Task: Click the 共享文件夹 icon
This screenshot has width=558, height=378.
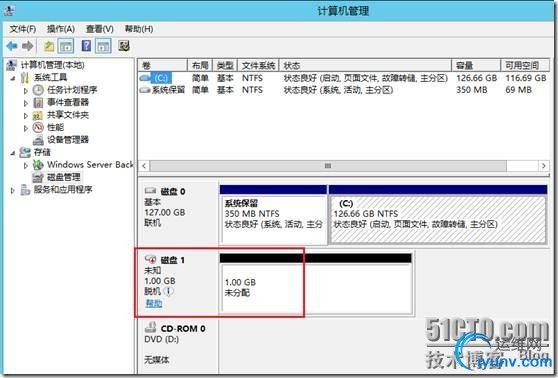Action: pyautogui.click(x=38, y=115)
